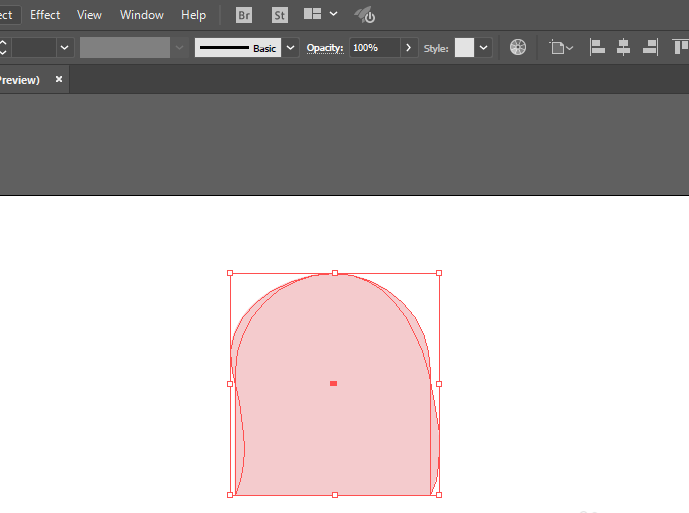
Task: Close the (Preview) document tab
Action: [59, 79]
